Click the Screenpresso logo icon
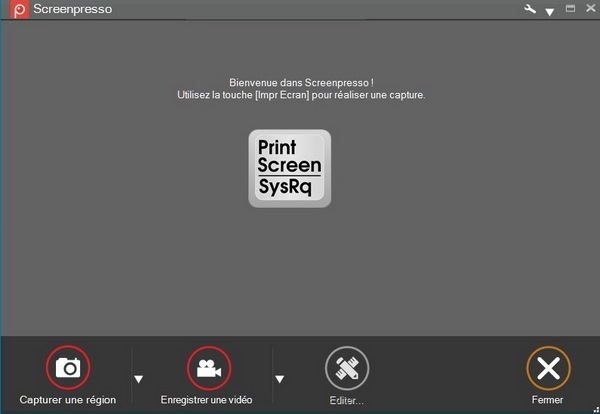 19,9
